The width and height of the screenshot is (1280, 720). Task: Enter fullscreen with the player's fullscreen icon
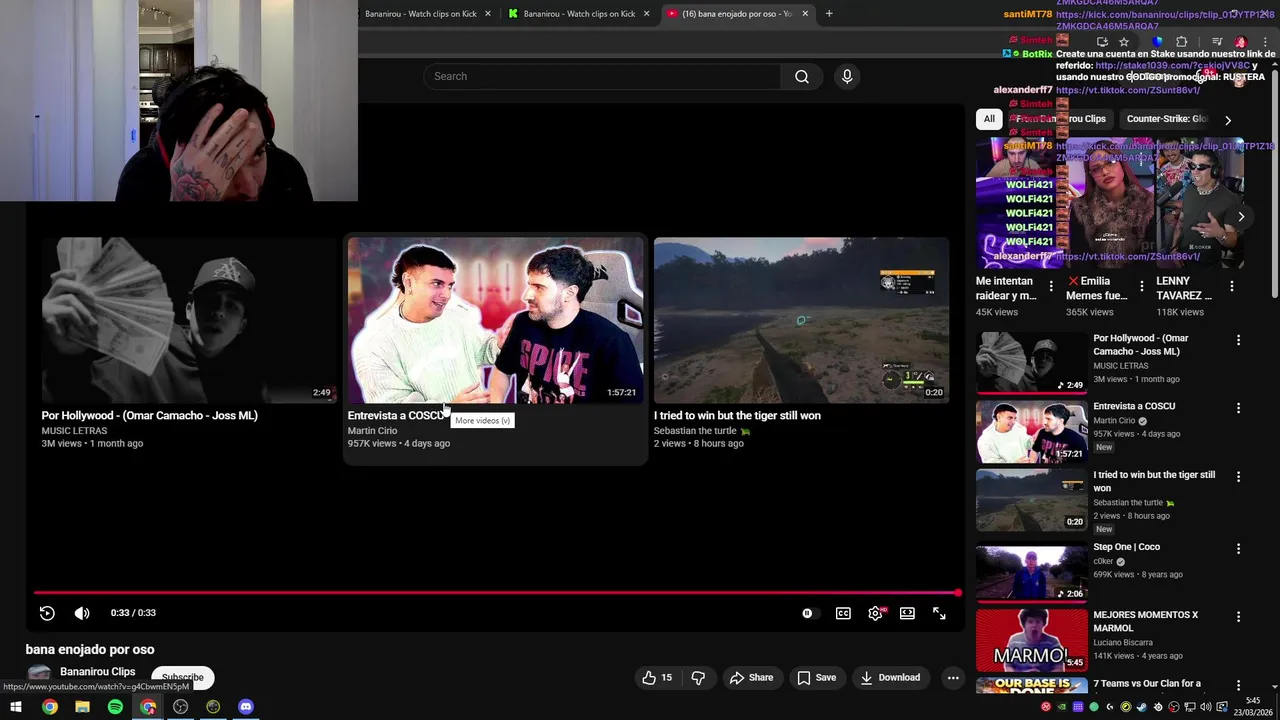[x=939, y=613]
